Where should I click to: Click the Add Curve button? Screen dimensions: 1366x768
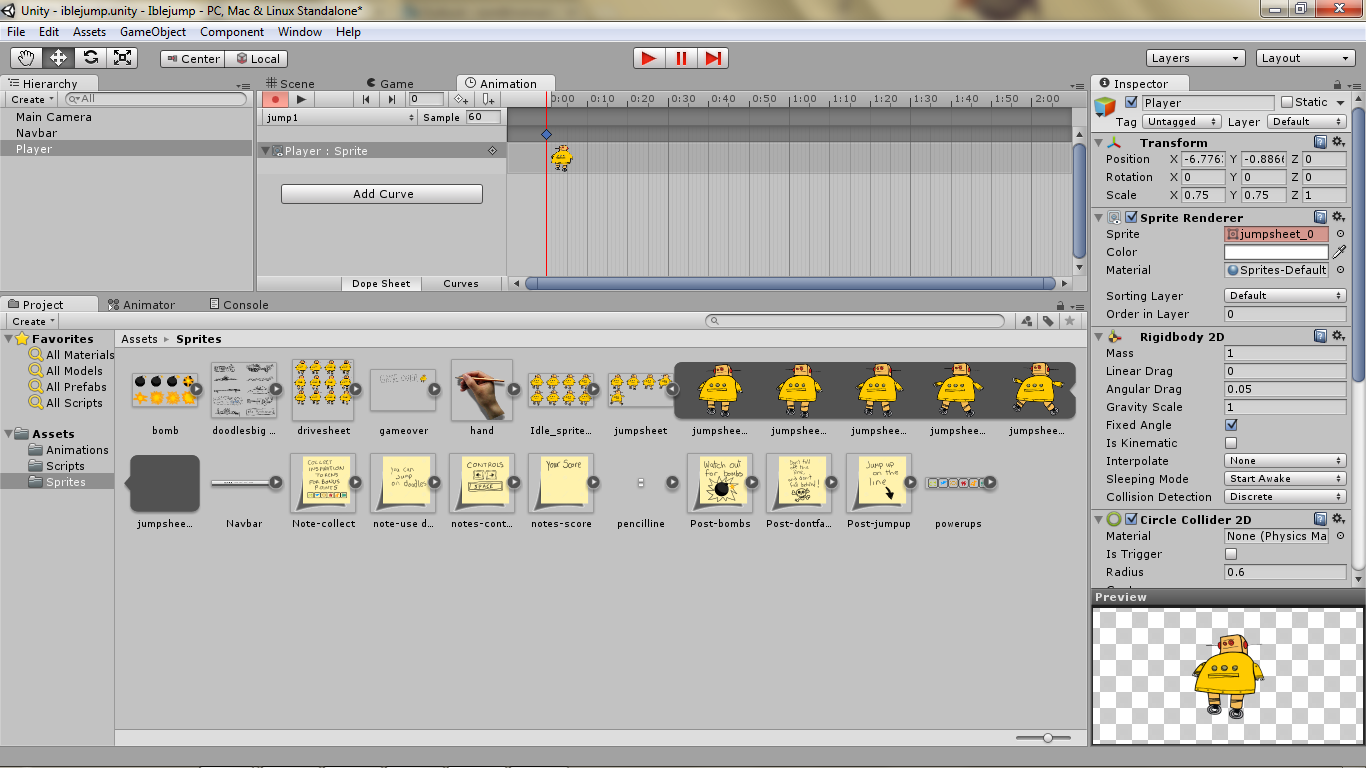coord(381,192)
